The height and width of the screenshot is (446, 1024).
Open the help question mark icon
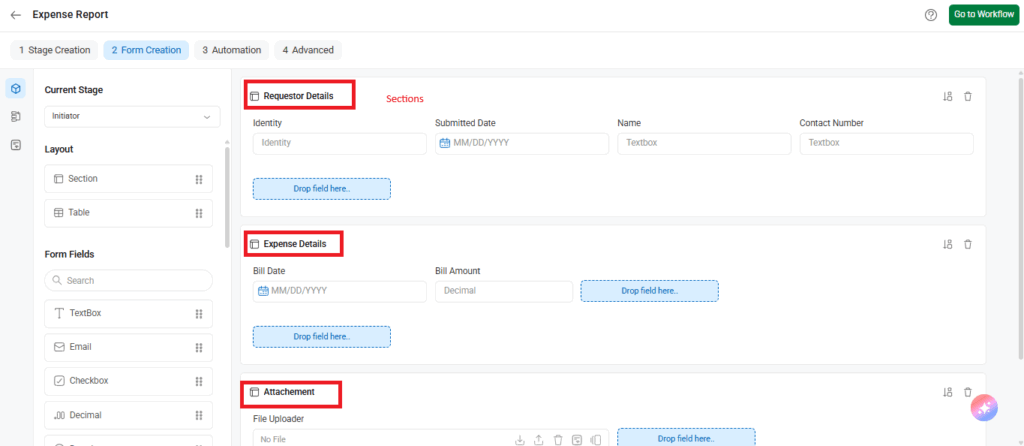930,15
